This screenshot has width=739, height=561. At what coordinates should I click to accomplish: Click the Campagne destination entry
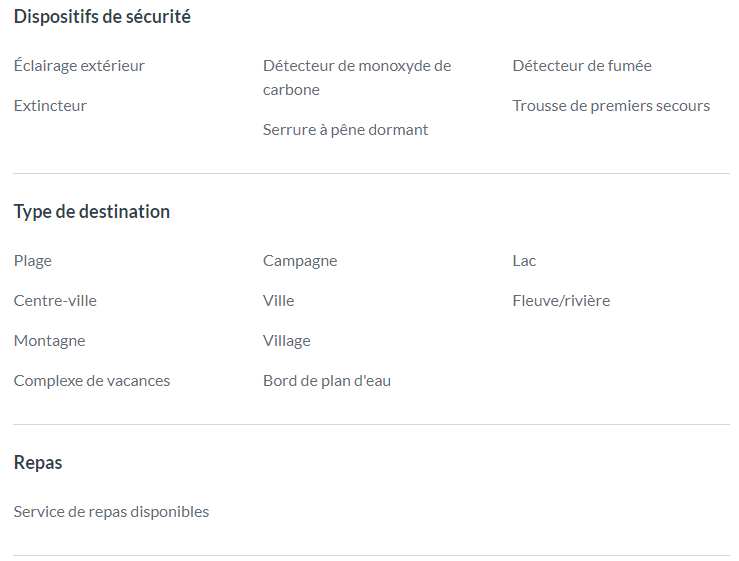[300, 261]
